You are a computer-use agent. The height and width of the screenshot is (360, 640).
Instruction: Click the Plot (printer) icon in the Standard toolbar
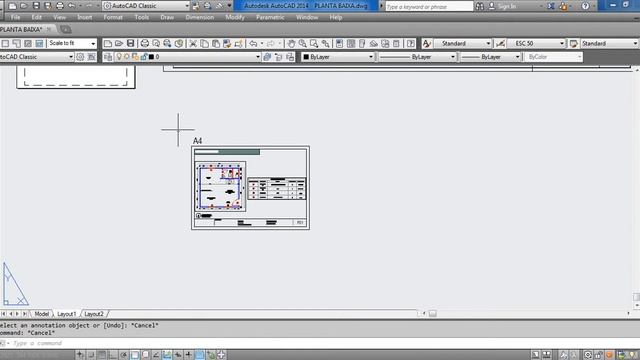[x=144, y=43]
